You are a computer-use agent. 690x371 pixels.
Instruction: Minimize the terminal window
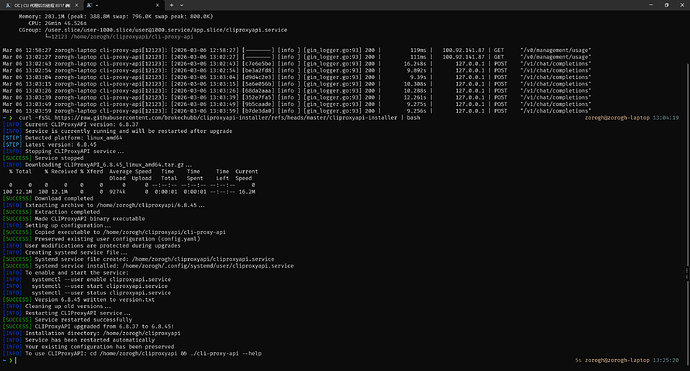(651, 5)
